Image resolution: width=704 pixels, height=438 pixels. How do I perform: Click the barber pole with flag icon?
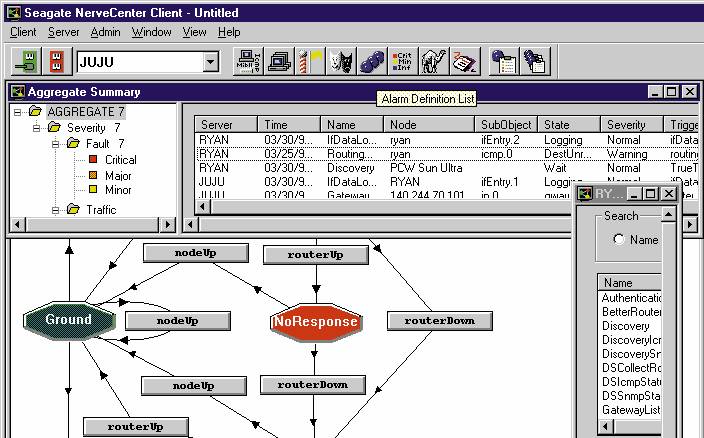click(310, 61)
